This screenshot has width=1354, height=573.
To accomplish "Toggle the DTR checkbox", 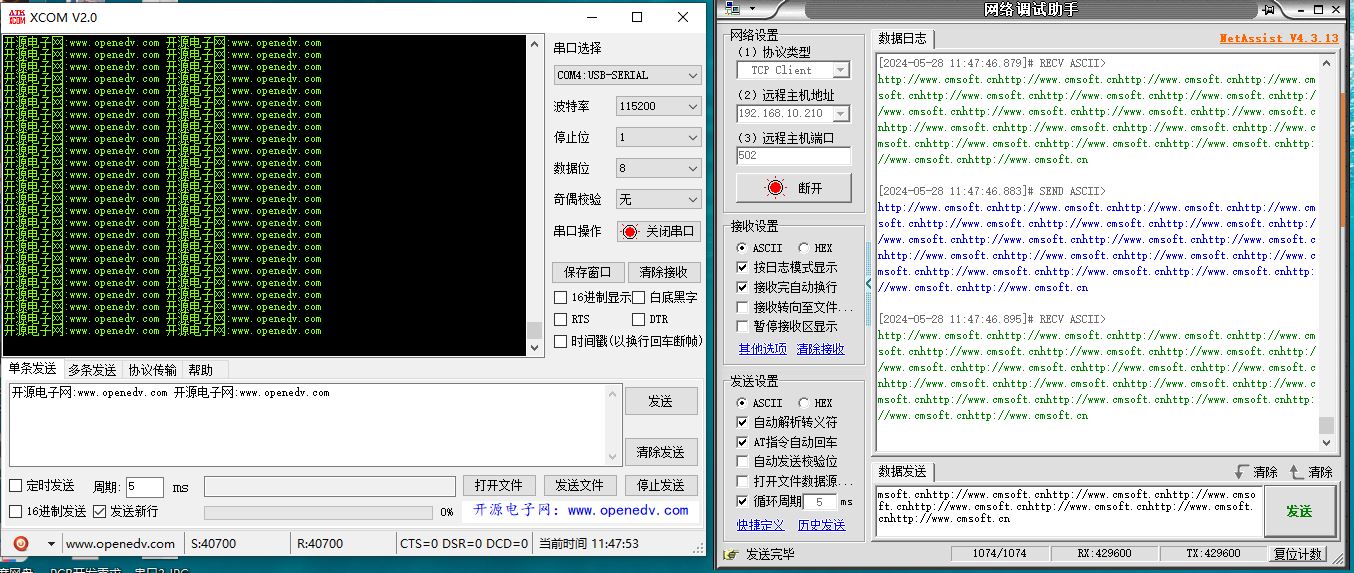I will [638, 319].
